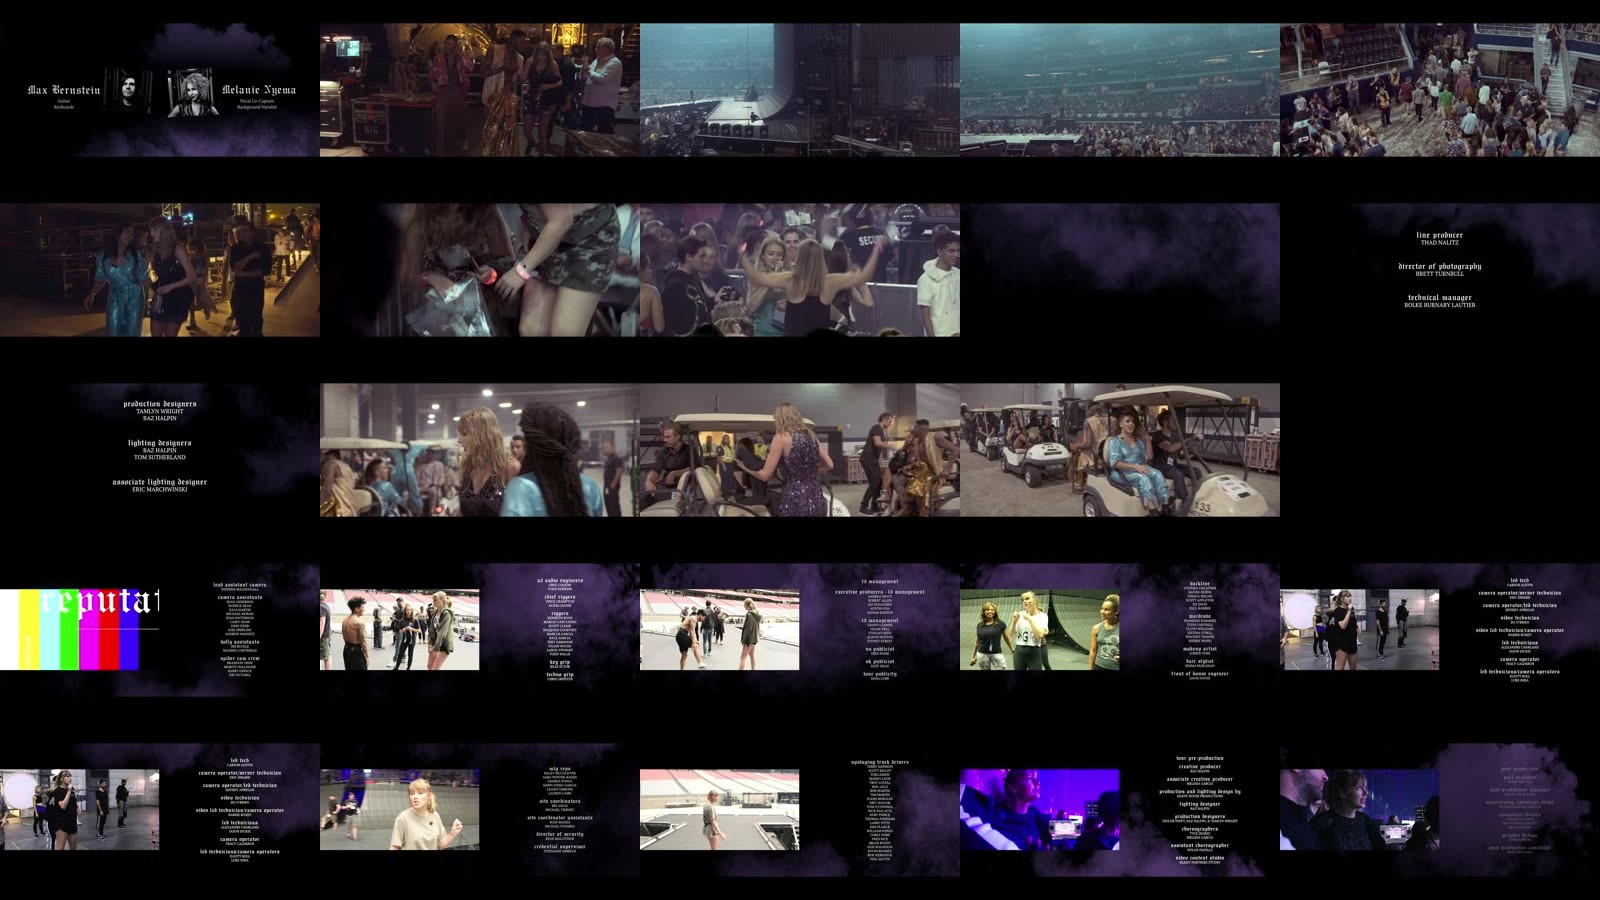Click the 'associate creative producer' credit heading
Screen dimensions: 1600x900
coord(1200,779)
